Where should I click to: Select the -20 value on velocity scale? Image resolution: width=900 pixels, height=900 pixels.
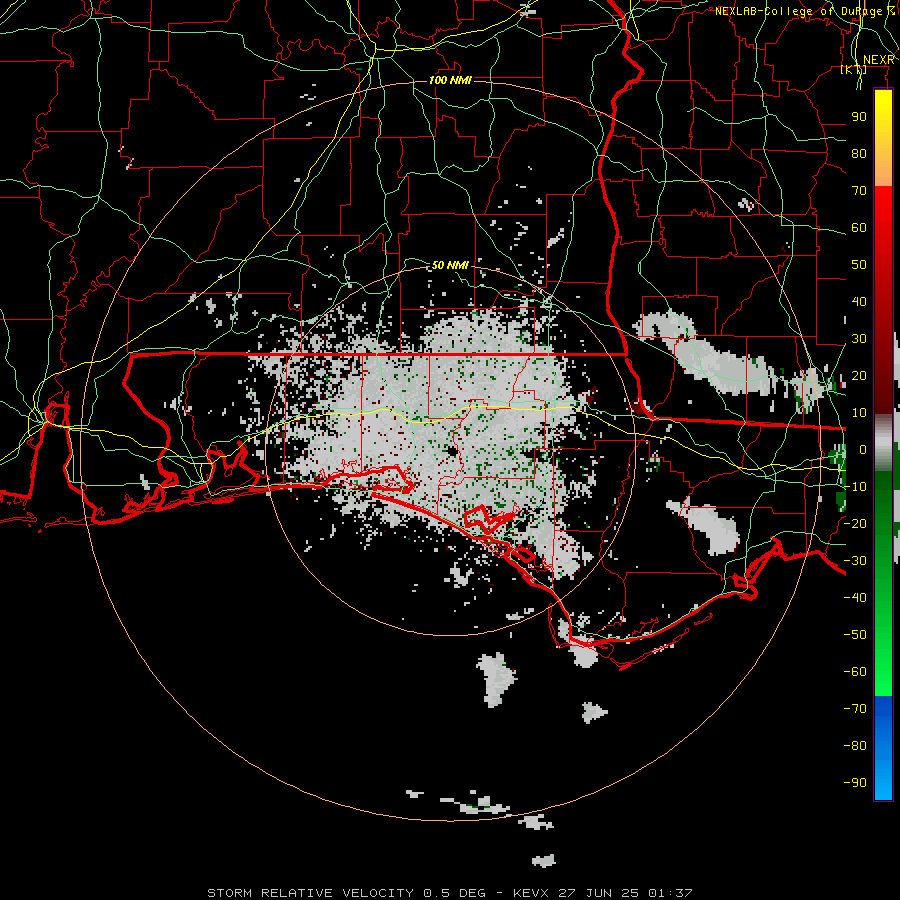[x=855, y=523]
